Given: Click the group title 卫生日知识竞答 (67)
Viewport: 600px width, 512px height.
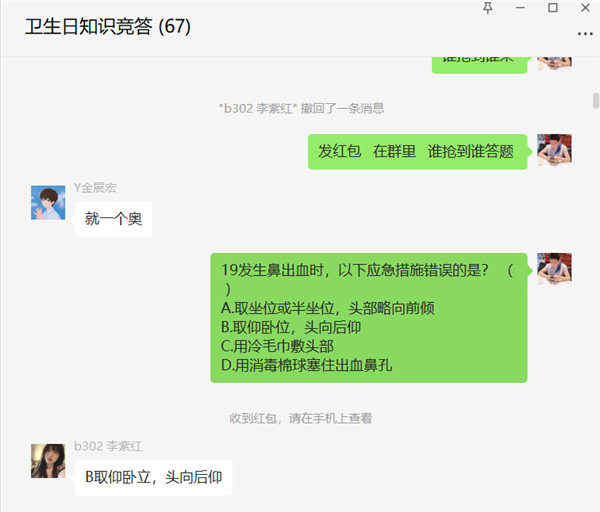Looking at the screenshot, I should 108,27.
